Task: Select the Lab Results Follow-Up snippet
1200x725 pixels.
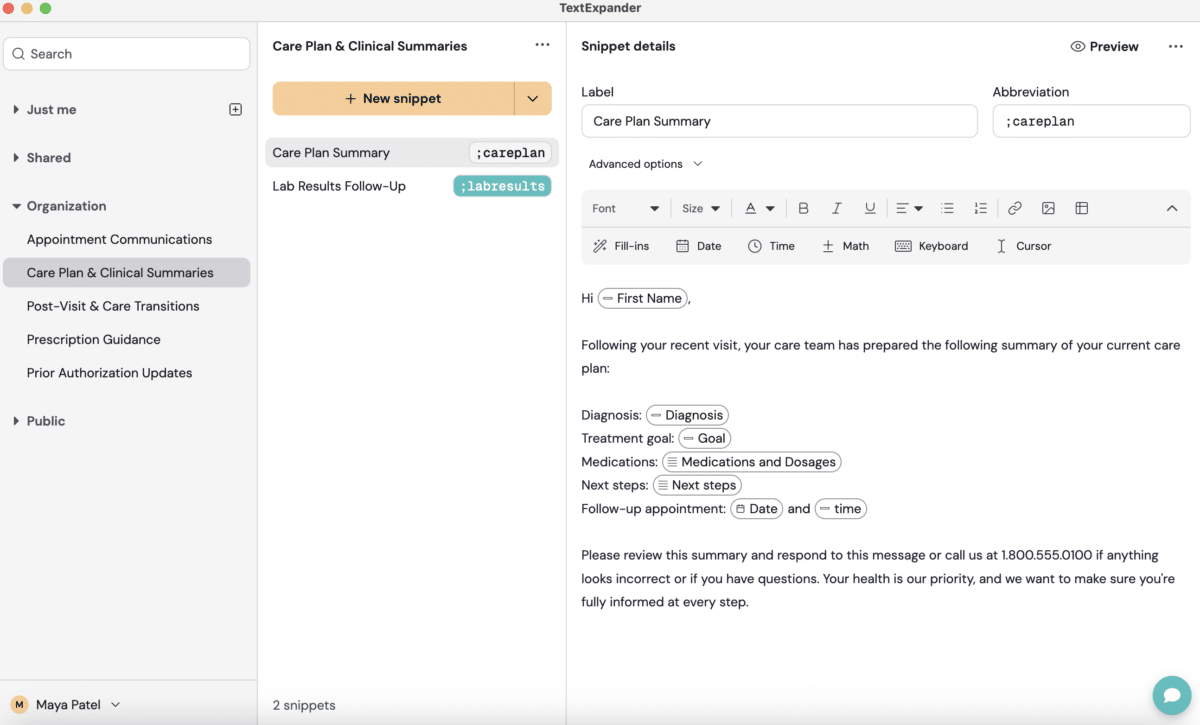Action: (411, 186)
